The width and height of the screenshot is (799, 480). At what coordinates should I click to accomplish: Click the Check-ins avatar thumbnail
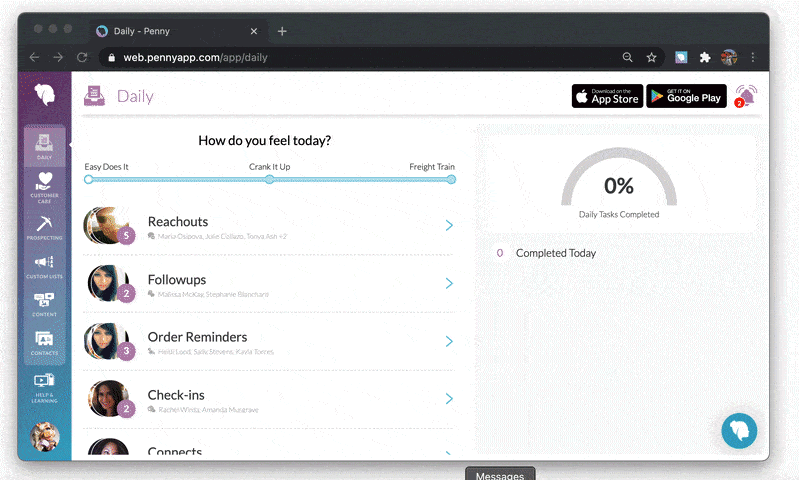[x=110, y=398]
